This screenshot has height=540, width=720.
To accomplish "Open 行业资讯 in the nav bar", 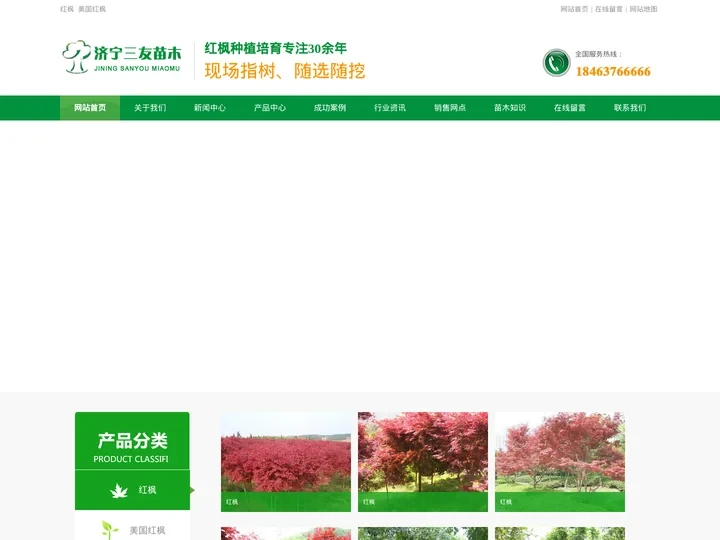I will coord(390,108).
